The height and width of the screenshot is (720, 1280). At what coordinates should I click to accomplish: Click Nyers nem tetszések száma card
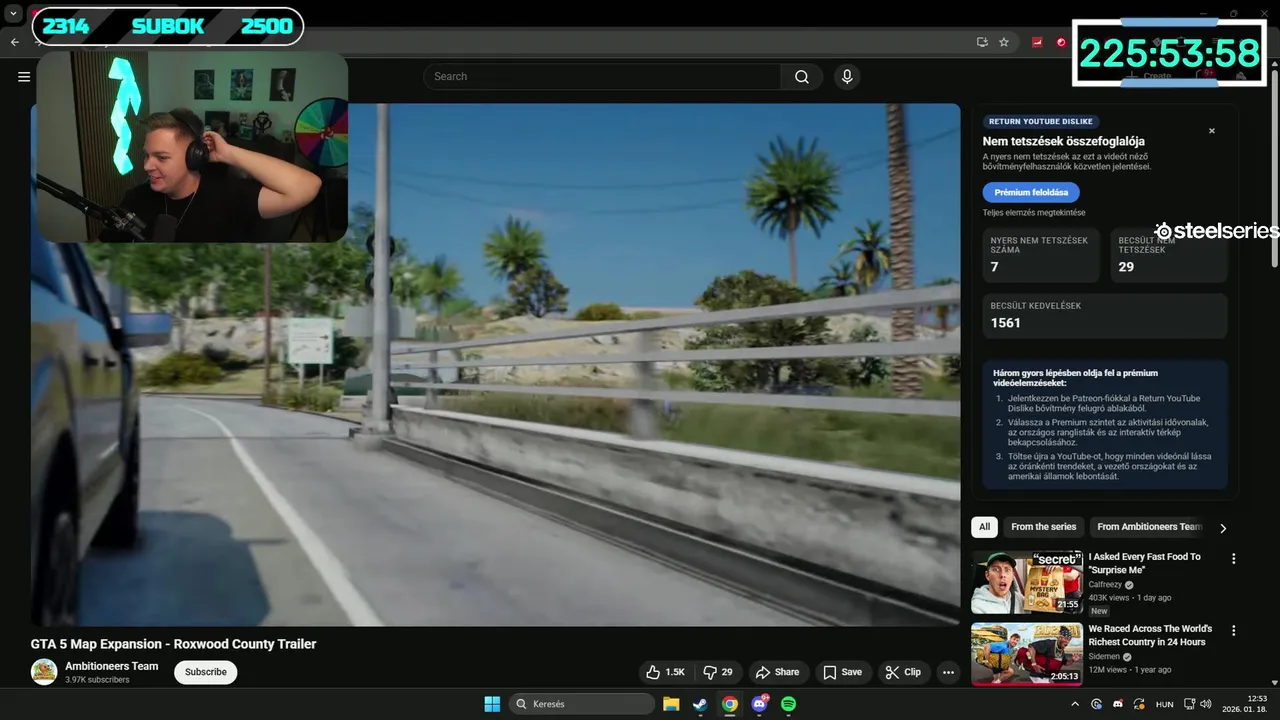click(1041, 255)
